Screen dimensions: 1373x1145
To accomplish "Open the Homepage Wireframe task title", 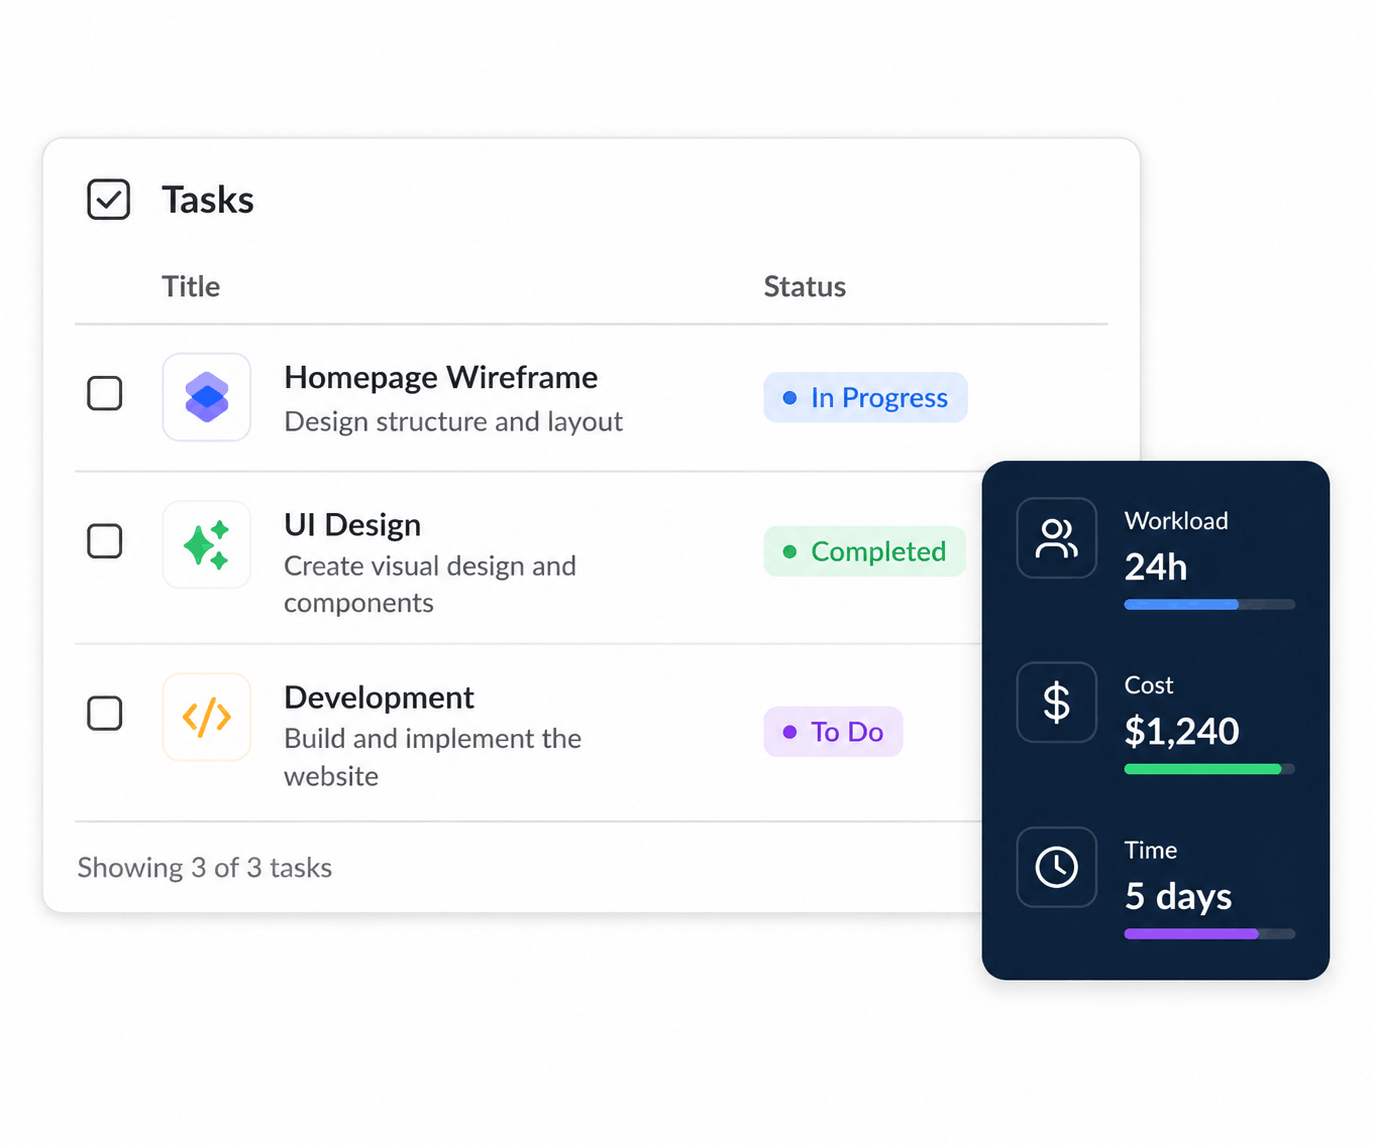I will (x=441, y=377).
